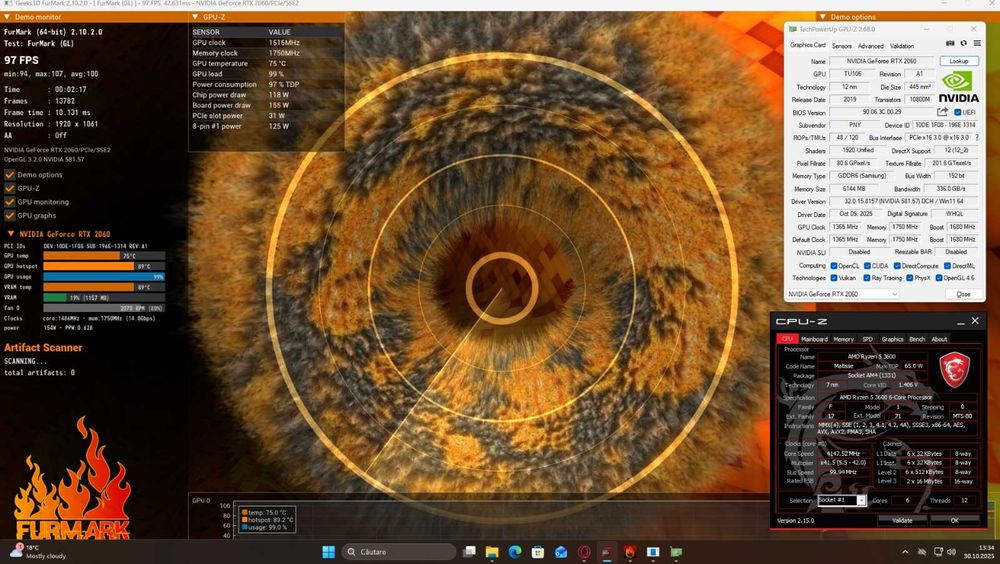Toggle the Ray Tracing checkbox
The height and width of the screenshot is (564, 1000).
click(x=867, y=278)
